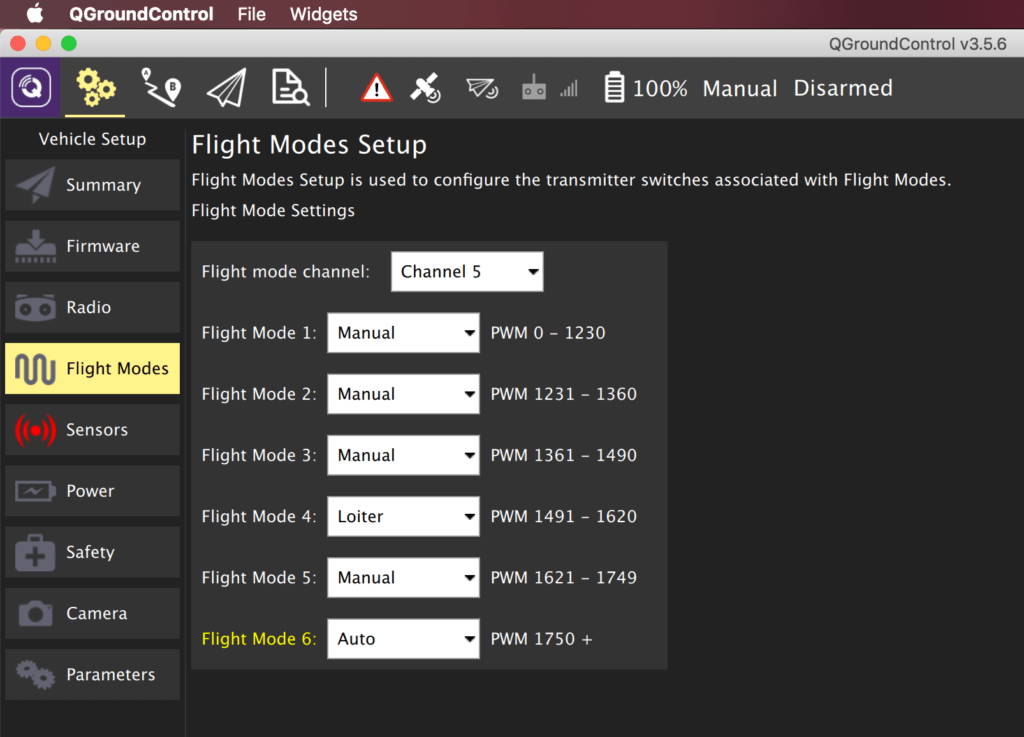Click the Summary paper plane icon
Viewport: 1024px width, 737px height.
35,185
